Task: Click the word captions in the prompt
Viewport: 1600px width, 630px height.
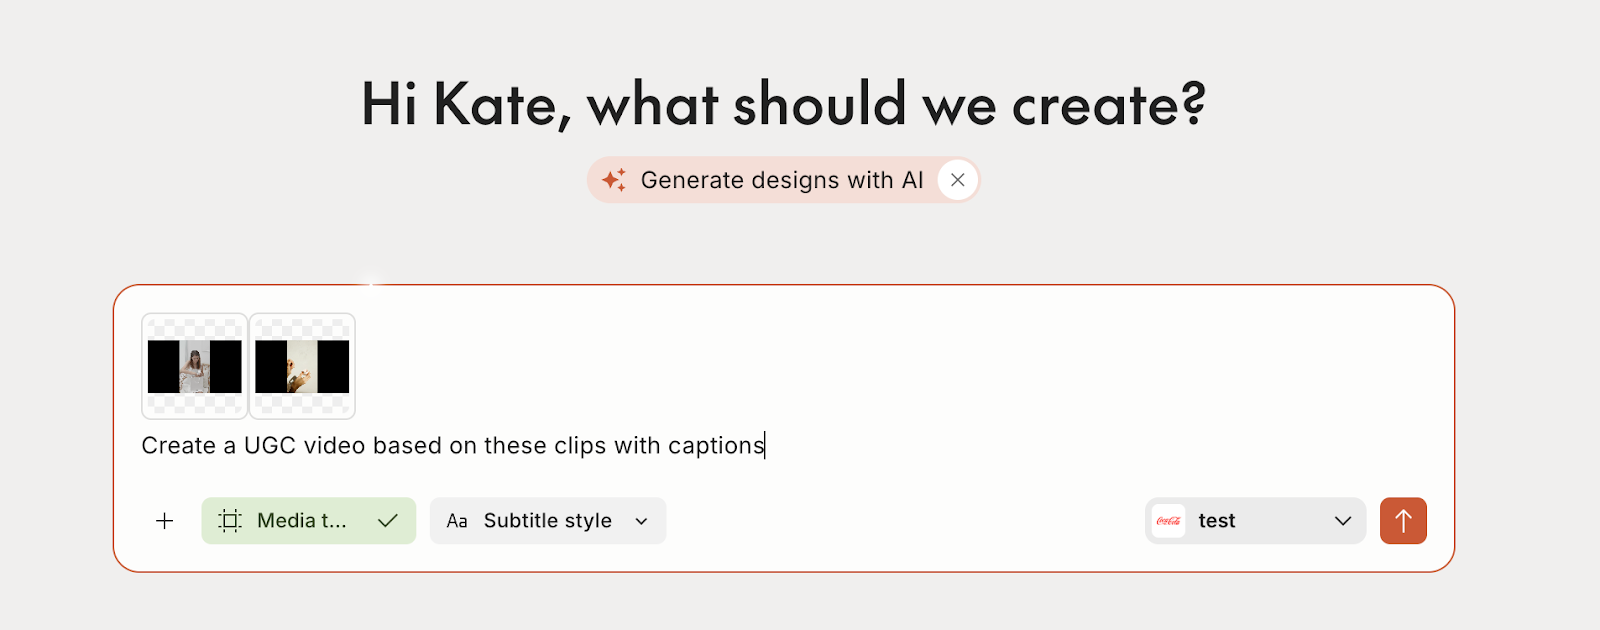Action: pyautogui.click(x=715, y=446)
